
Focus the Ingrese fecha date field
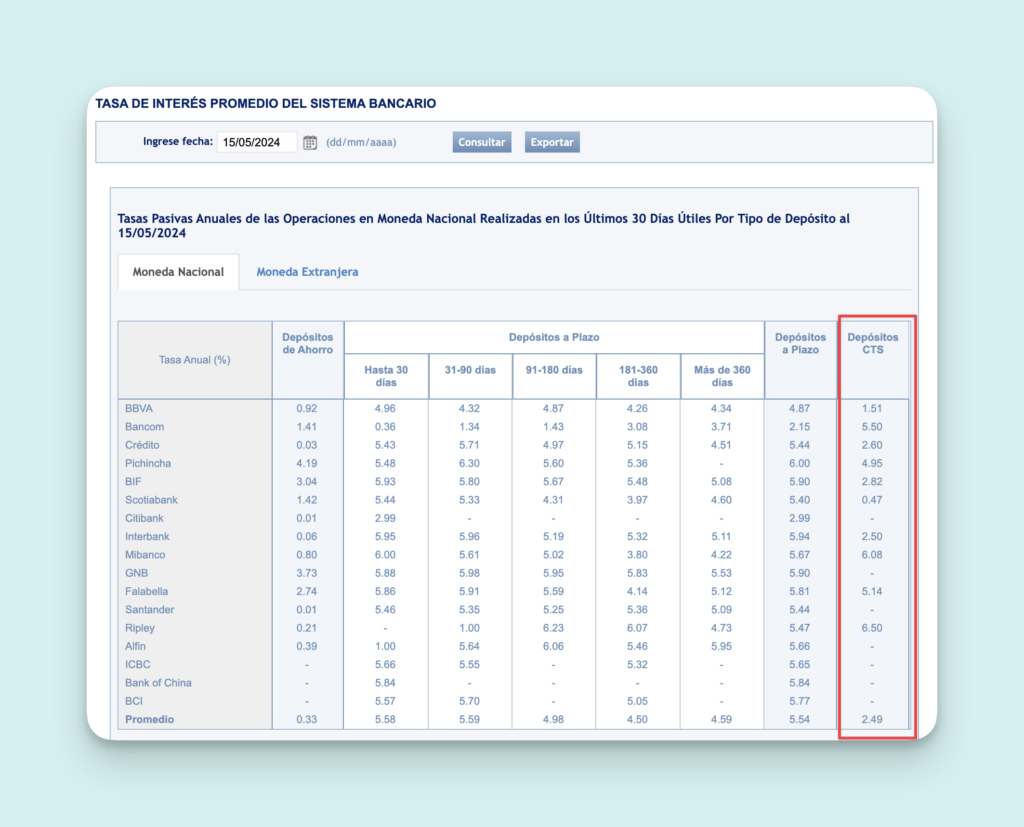tap(257, 142)
